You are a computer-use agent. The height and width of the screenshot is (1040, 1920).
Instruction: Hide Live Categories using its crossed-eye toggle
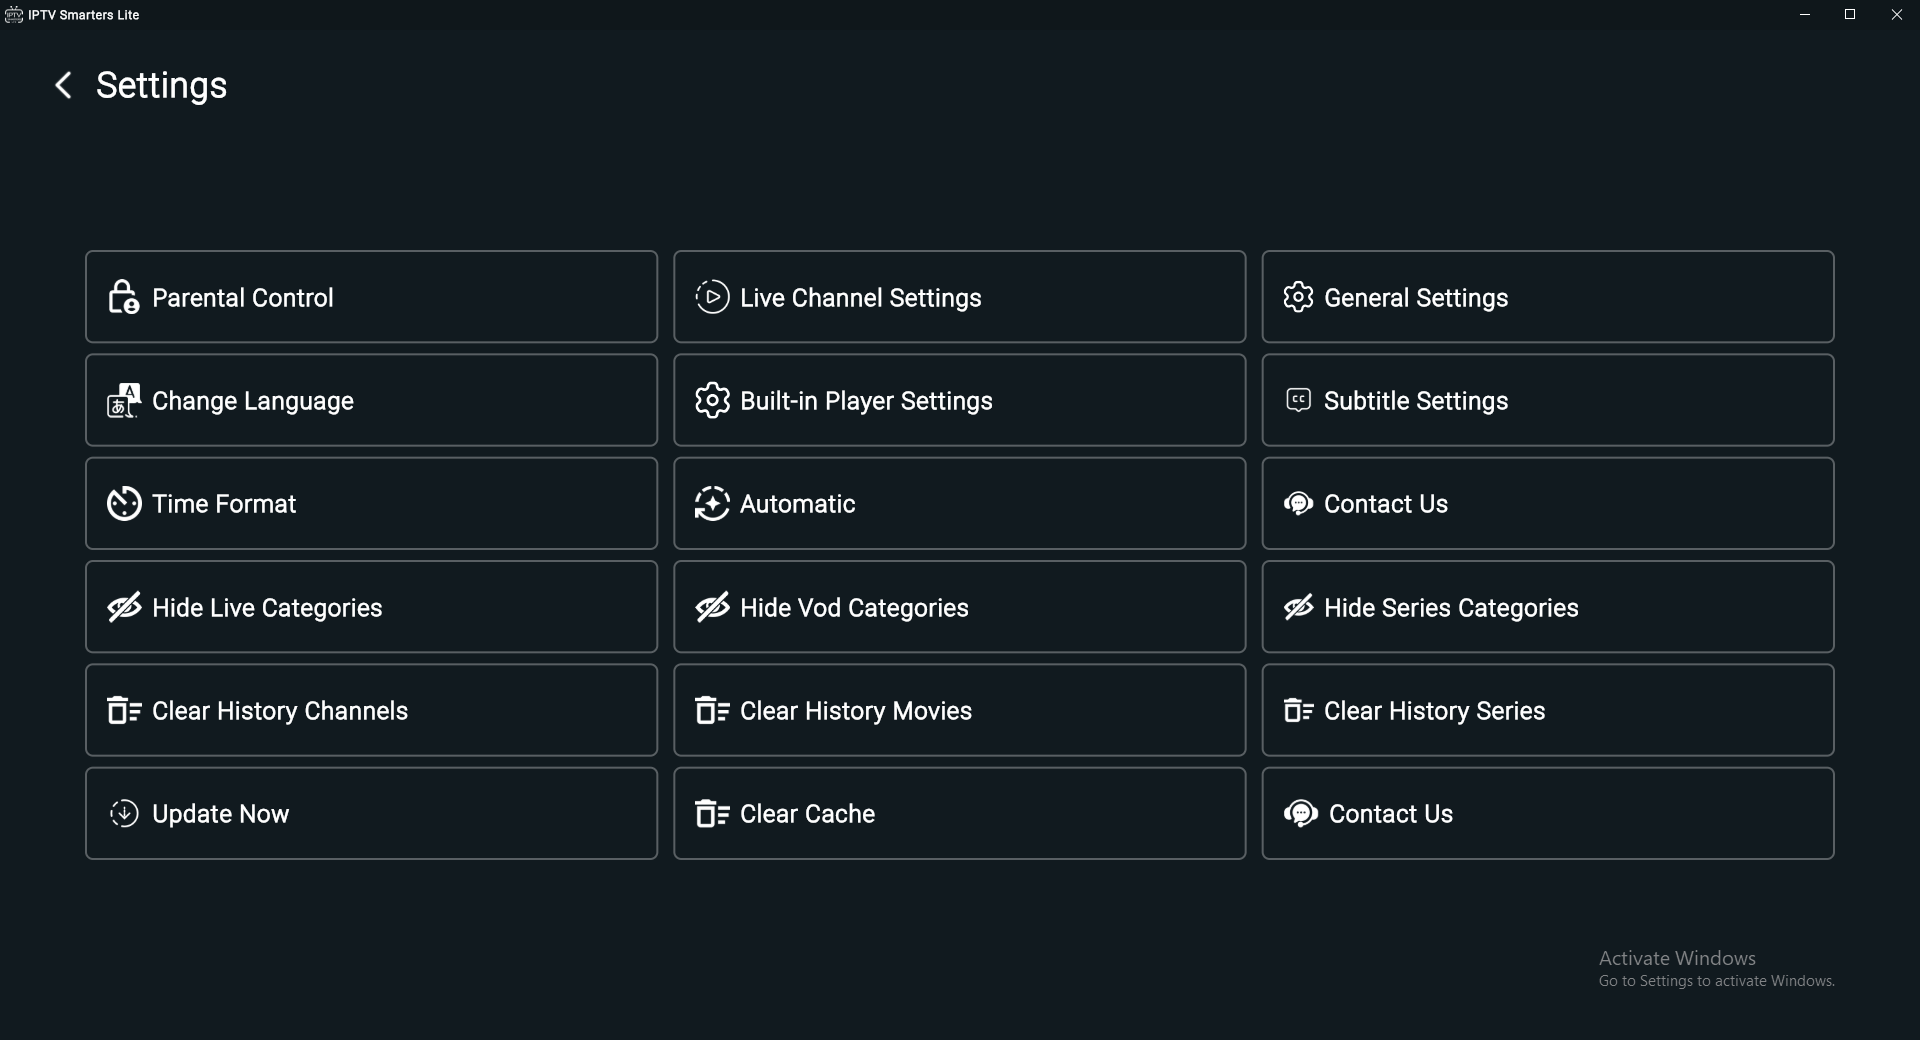[x=123, y=607]
